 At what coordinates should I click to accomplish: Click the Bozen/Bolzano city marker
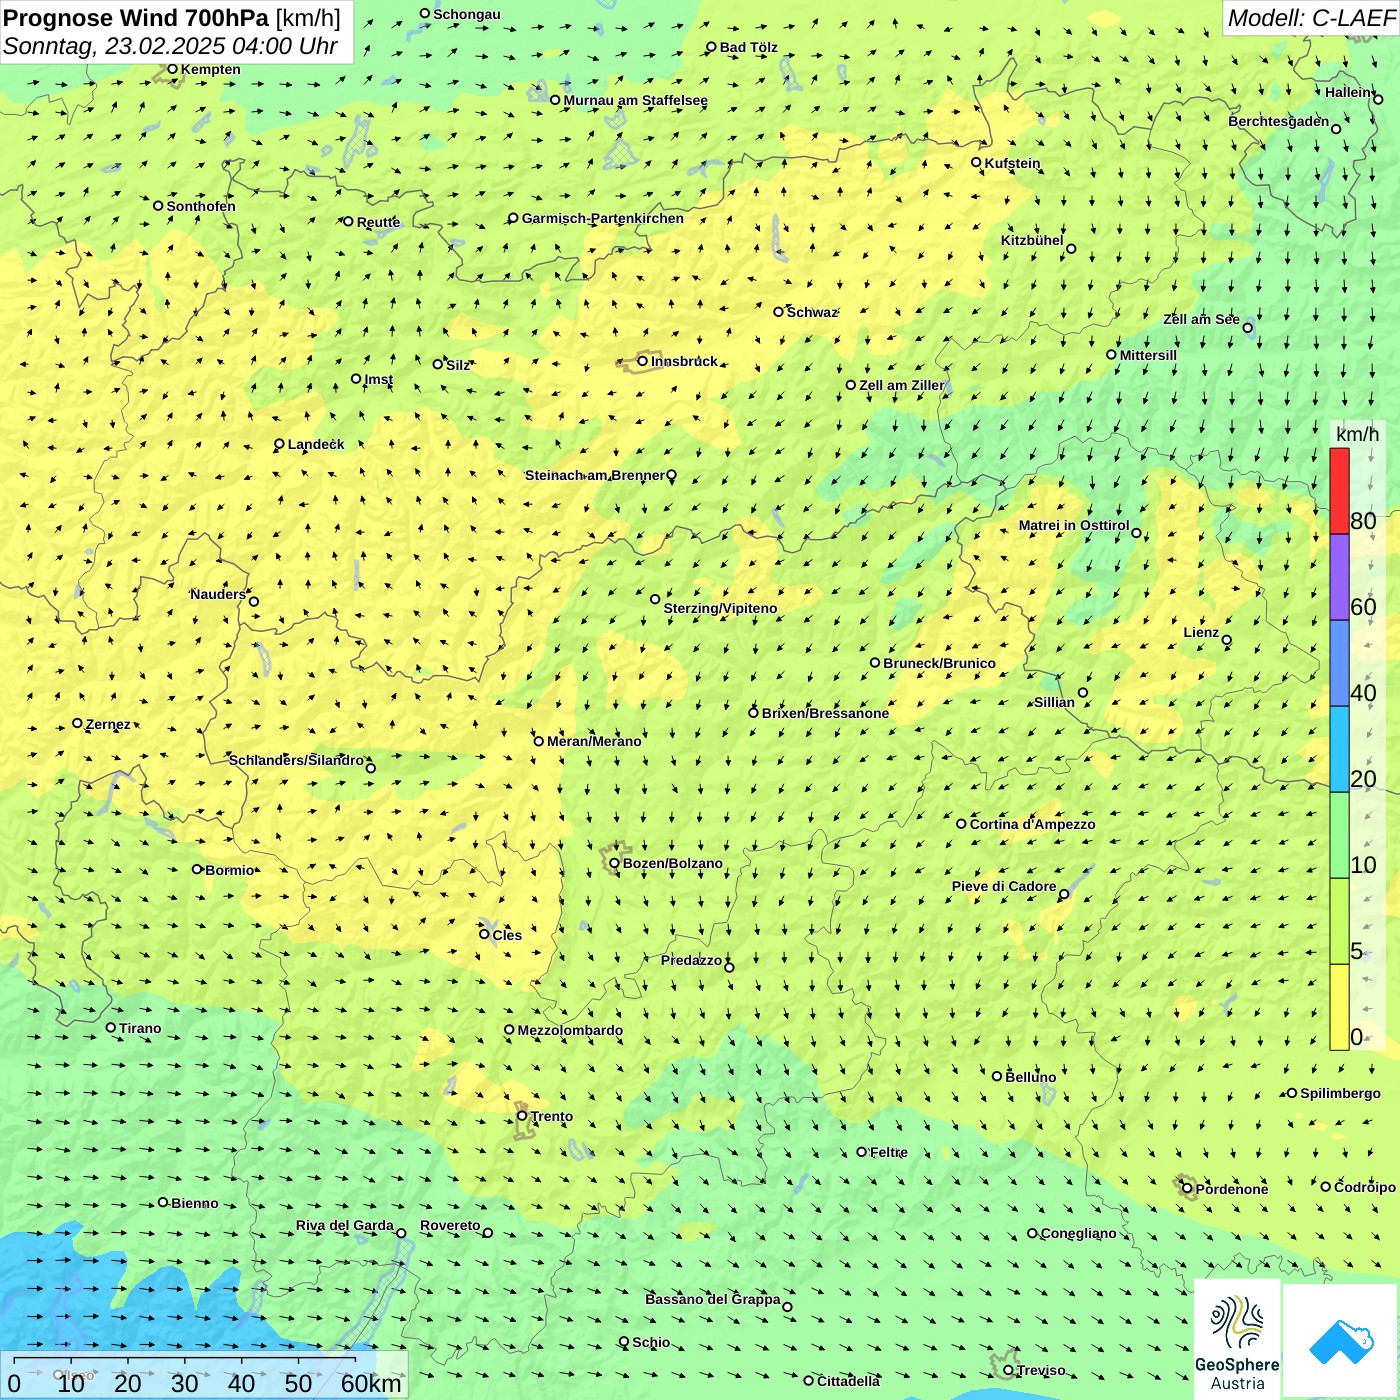pyautogui.click(x=615, y=863)
